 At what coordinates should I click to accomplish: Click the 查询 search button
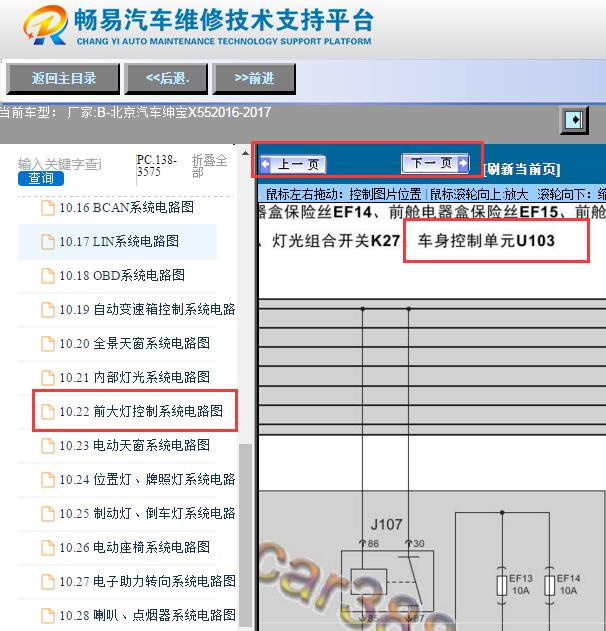tap(41, 178)
